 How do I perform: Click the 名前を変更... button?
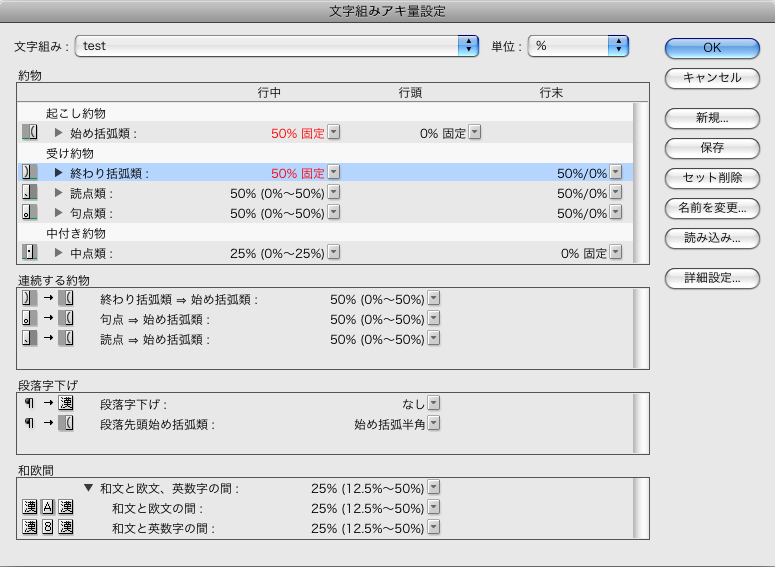point(712,208)
